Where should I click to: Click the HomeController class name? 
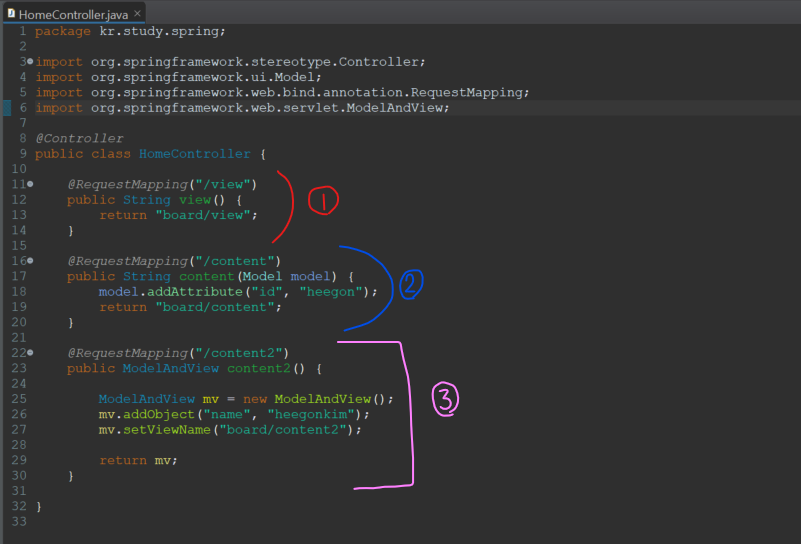195,154
